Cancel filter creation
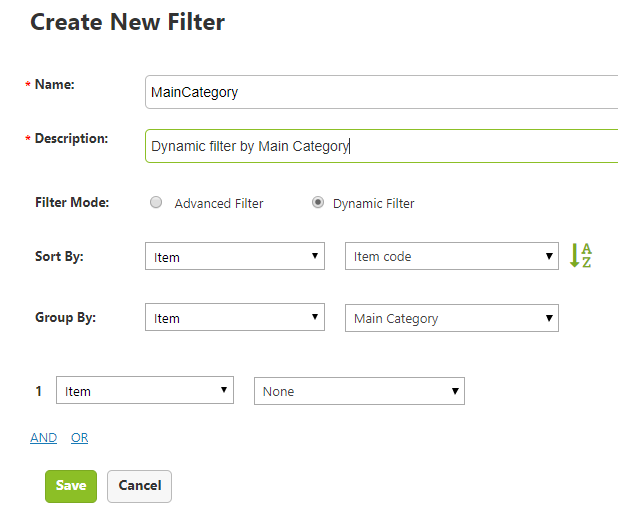 140,486
